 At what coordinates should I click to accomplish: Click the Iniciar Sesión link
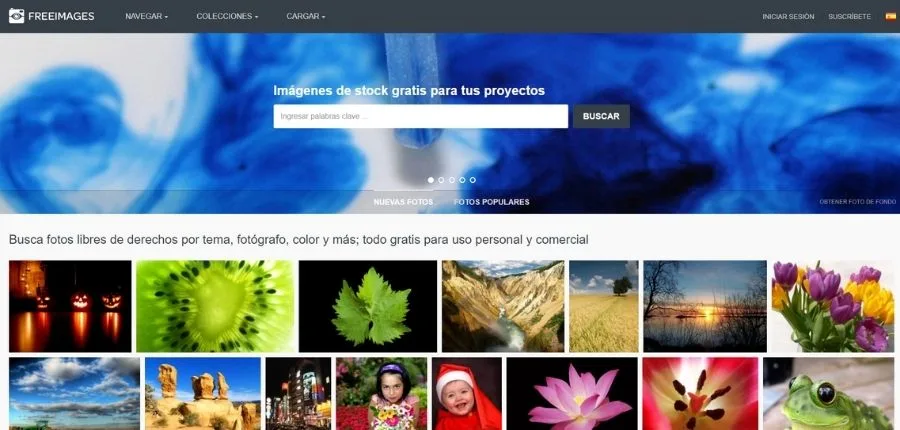[788, 17]
